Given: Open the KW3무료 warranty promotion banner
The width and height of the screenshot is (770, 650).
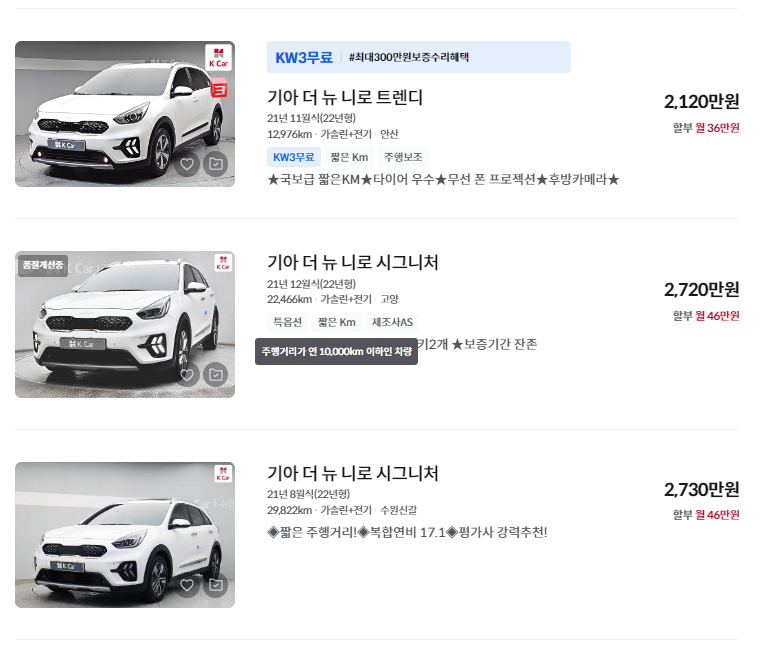Looking at the screenshot, I should point(418,57).
